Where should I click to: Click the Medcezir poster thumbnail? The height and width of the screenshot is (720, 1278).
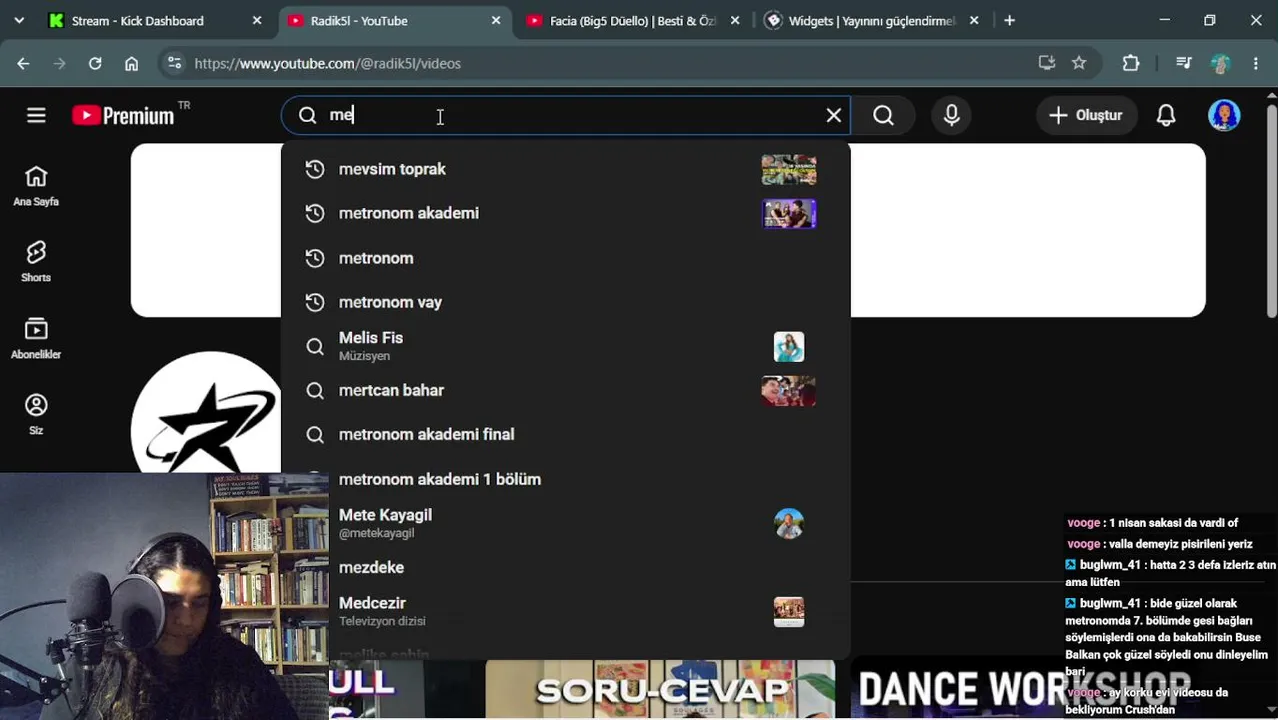[789, 611]
